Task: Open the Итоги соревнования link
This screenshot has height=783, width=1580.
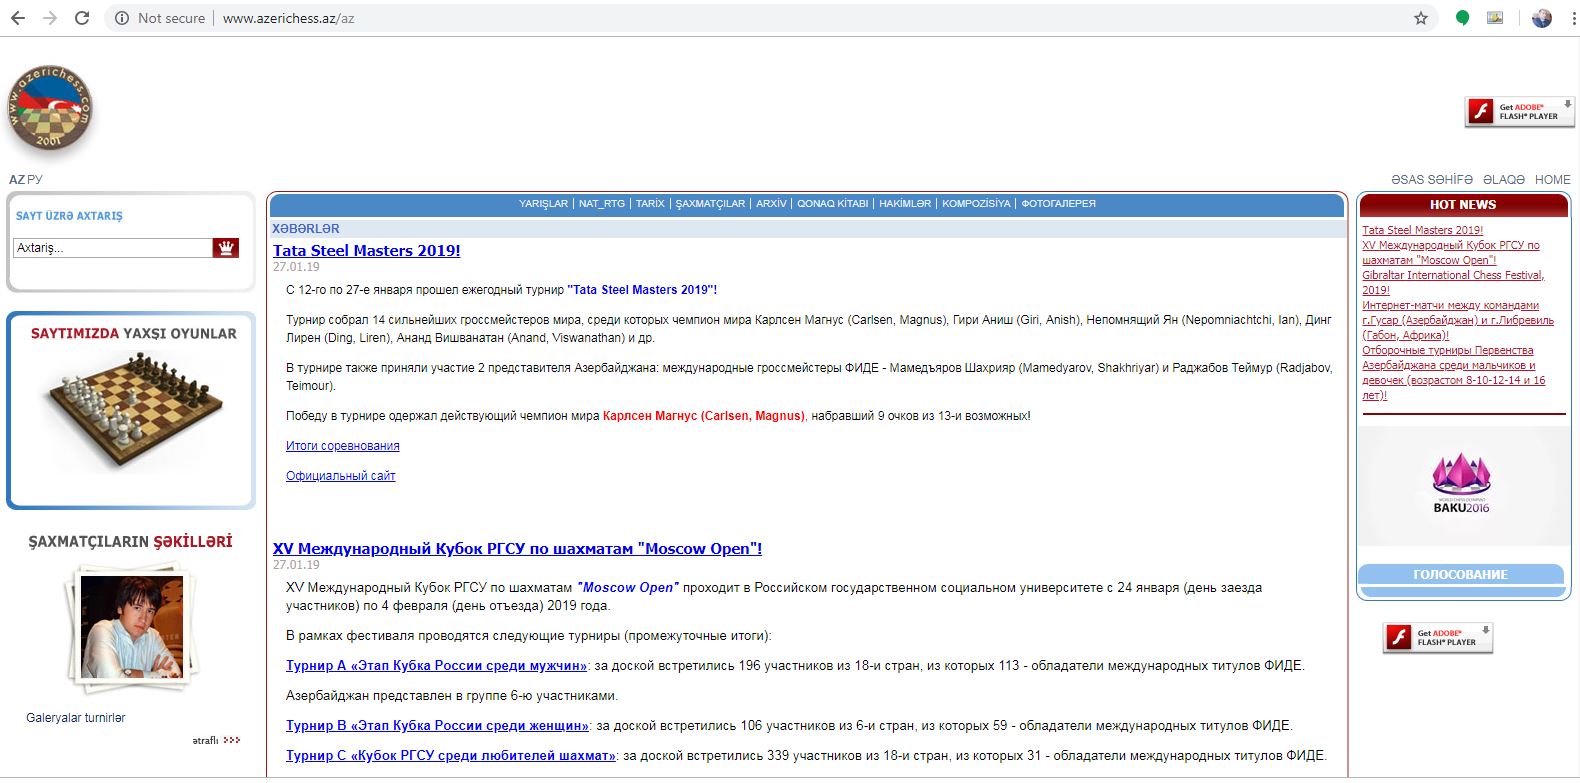Action: [x=343, y=446]
